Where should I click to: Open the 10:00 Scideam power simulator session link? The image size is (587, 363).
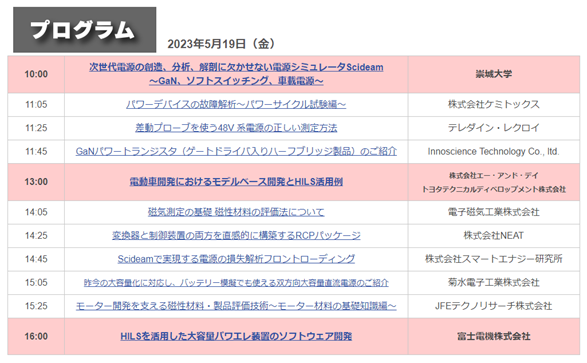tap(236, 74)
